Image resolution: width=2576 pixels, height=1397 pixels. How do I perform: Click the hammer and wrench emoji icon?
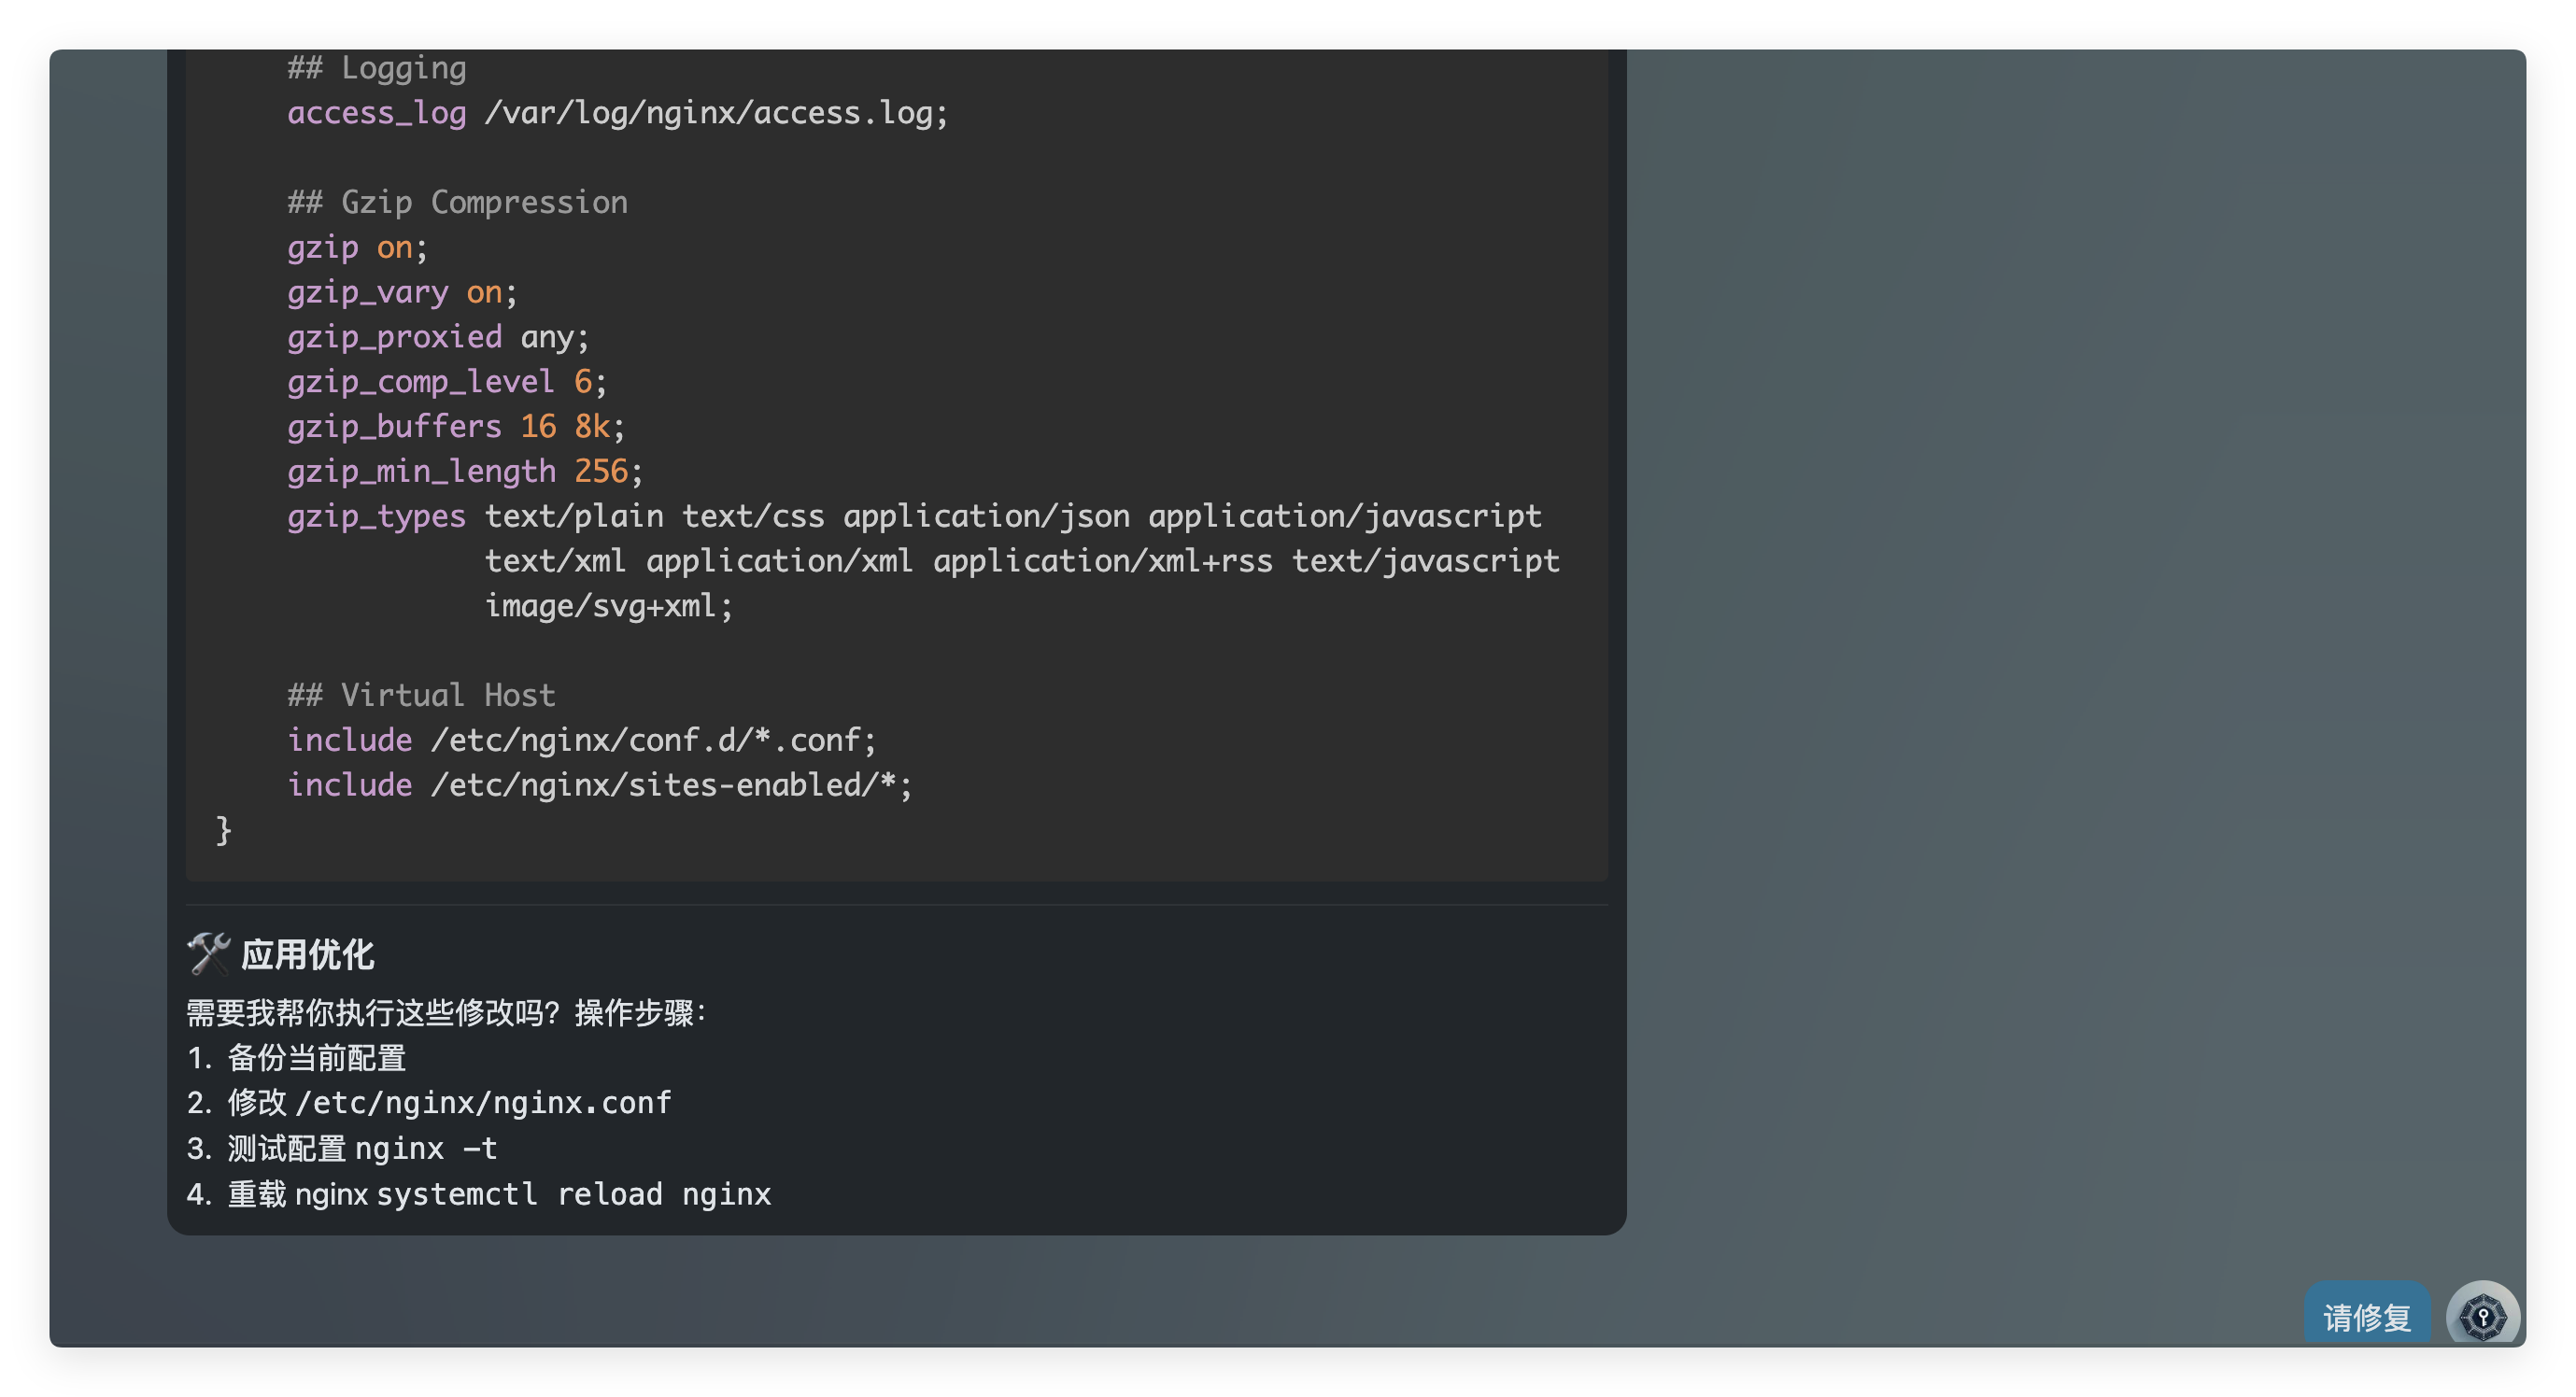coord(208,954)
